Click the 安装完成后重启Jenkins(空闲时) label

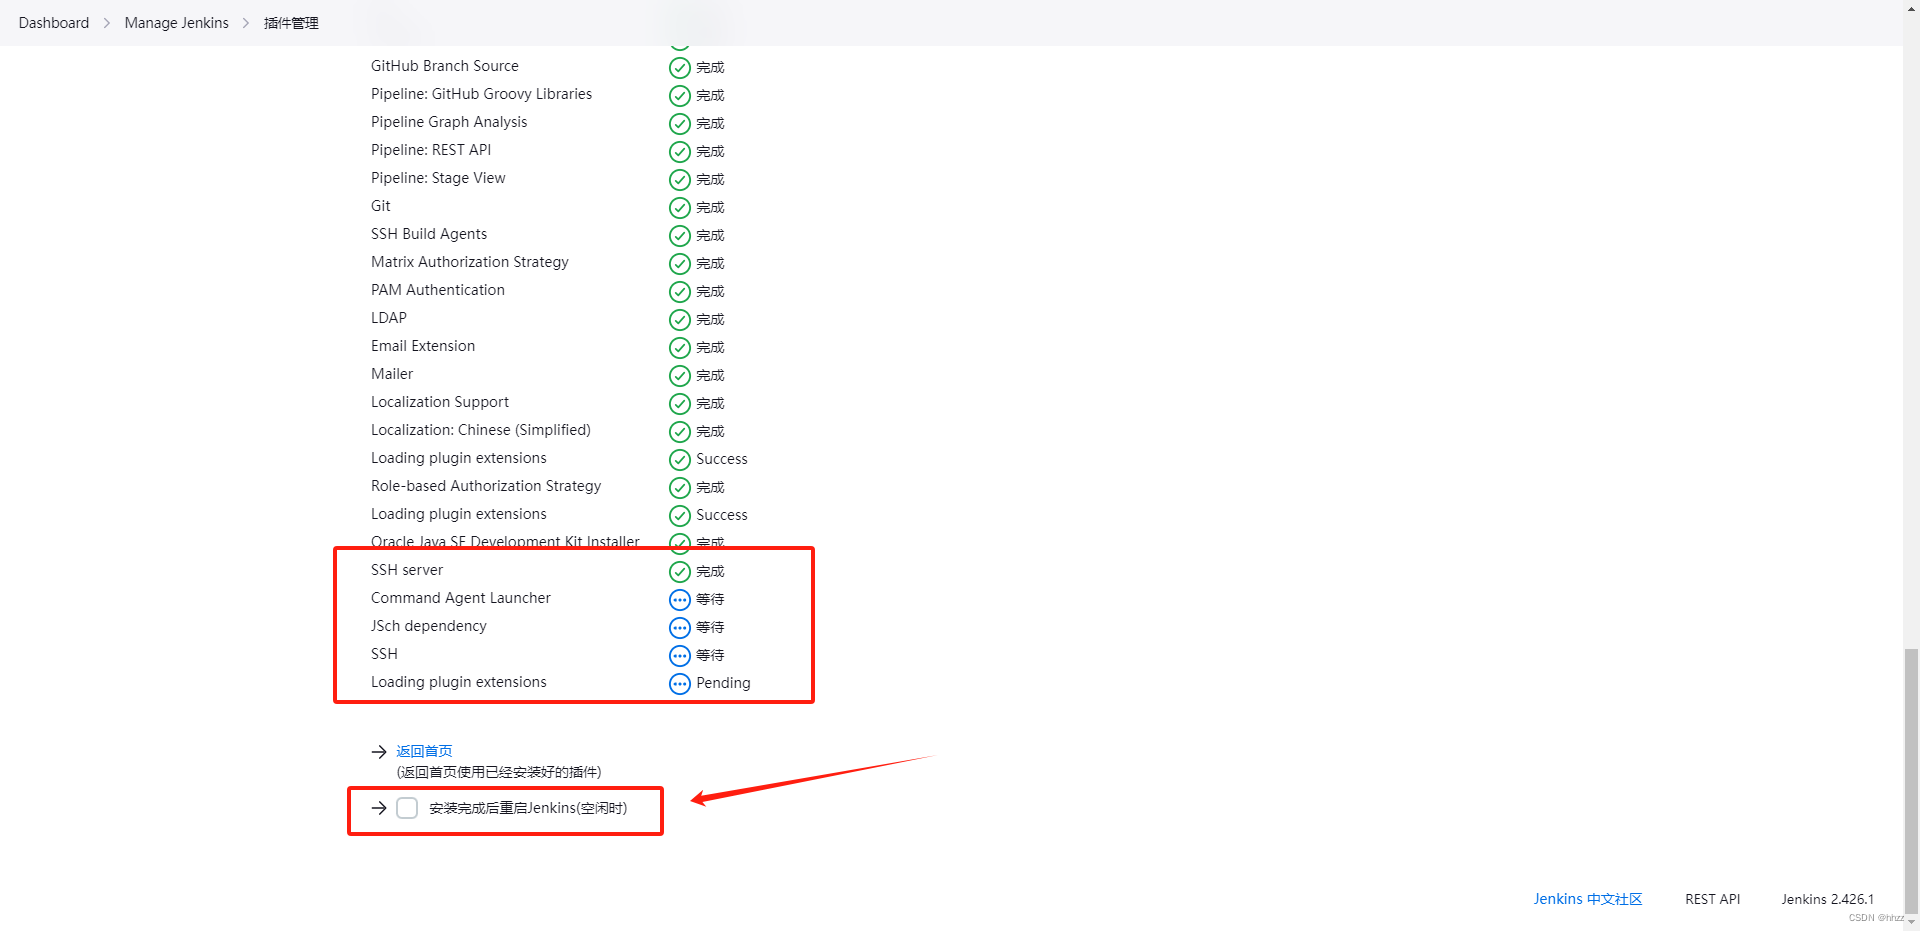point(528,808)
